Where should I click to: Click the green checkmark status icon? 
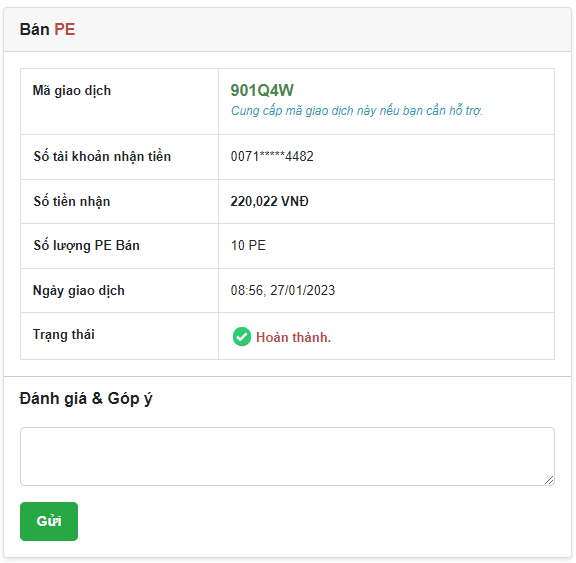point(242,336)
